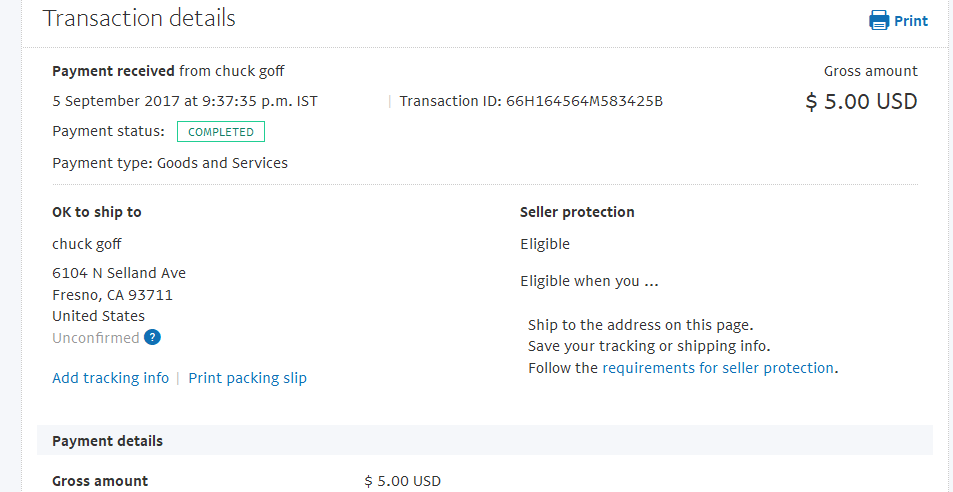Click the large $ 5.00 USD gross amount

[x=861, y=101]
